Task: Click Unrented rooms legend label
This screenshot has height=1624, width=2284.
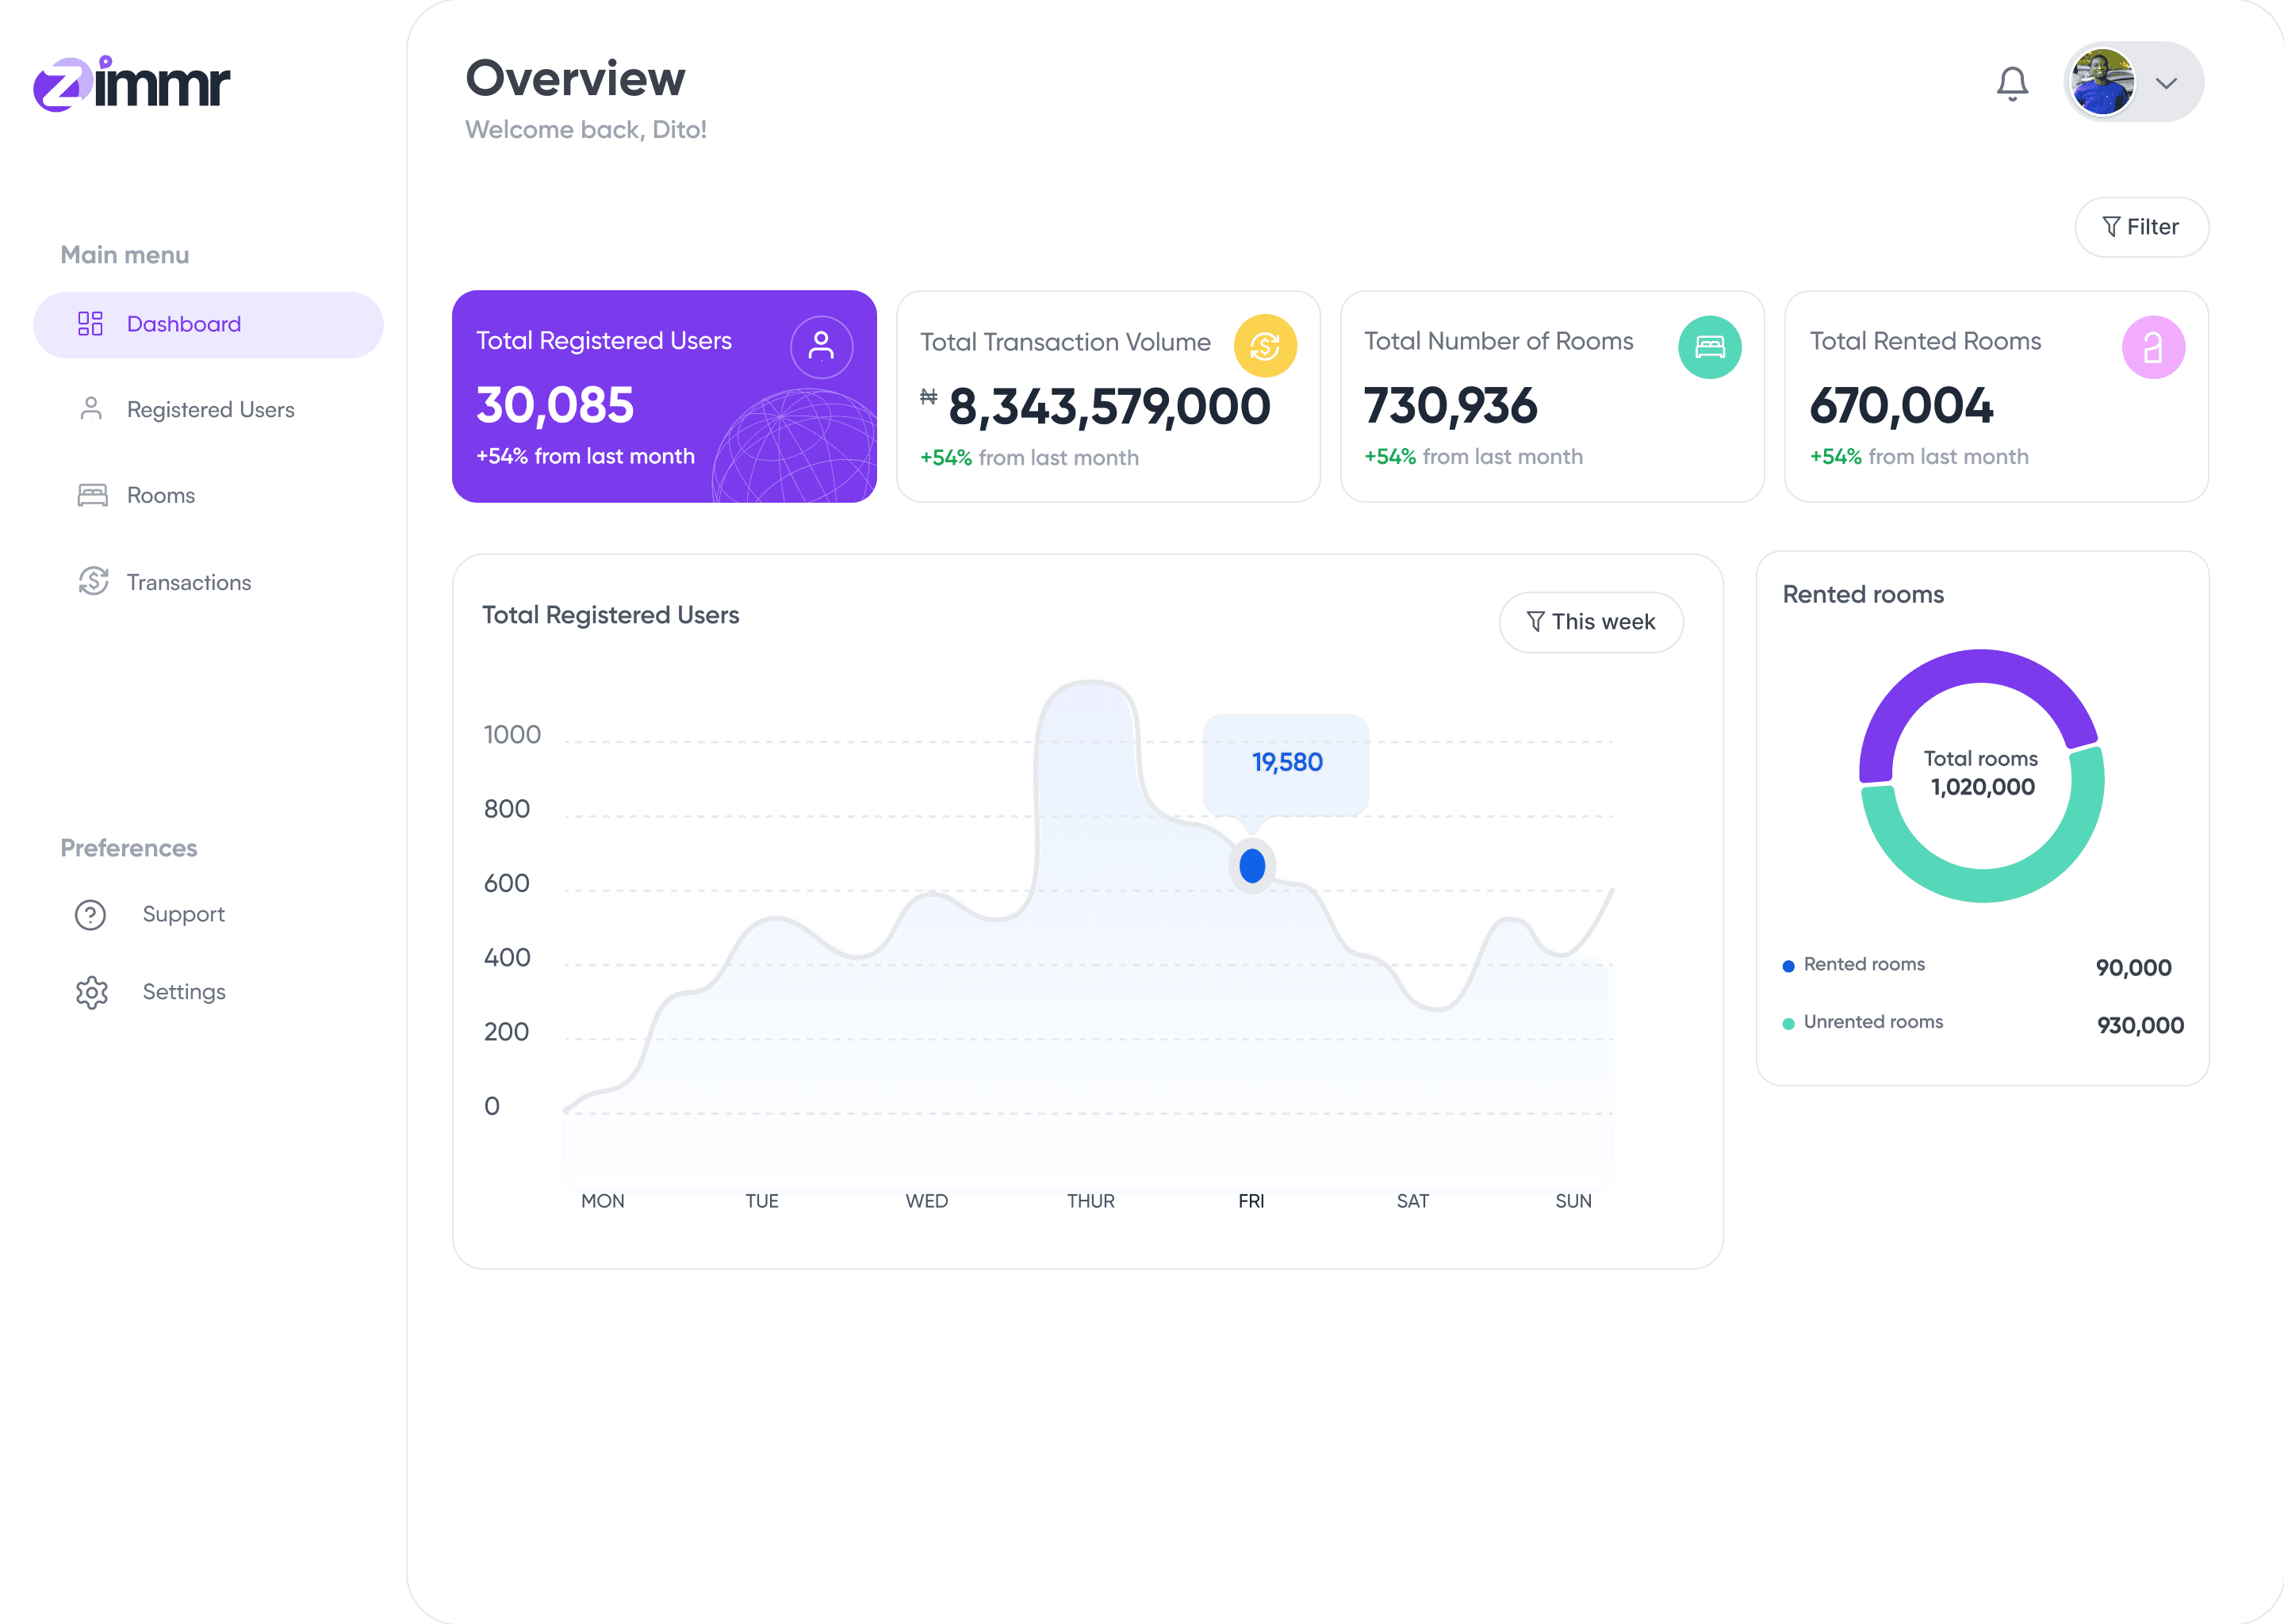Action: 1873,1022
